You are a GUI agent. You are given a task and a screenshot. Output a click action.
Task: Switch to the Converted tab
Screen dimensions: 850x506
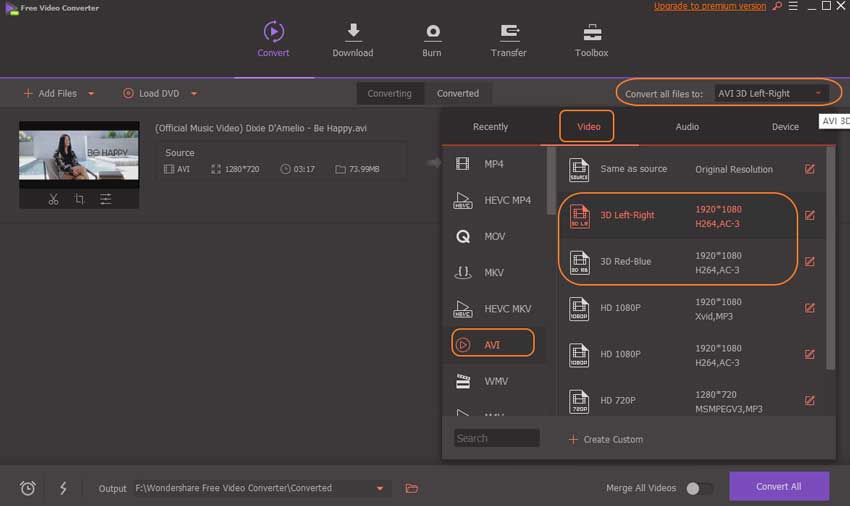click(458, 93)
